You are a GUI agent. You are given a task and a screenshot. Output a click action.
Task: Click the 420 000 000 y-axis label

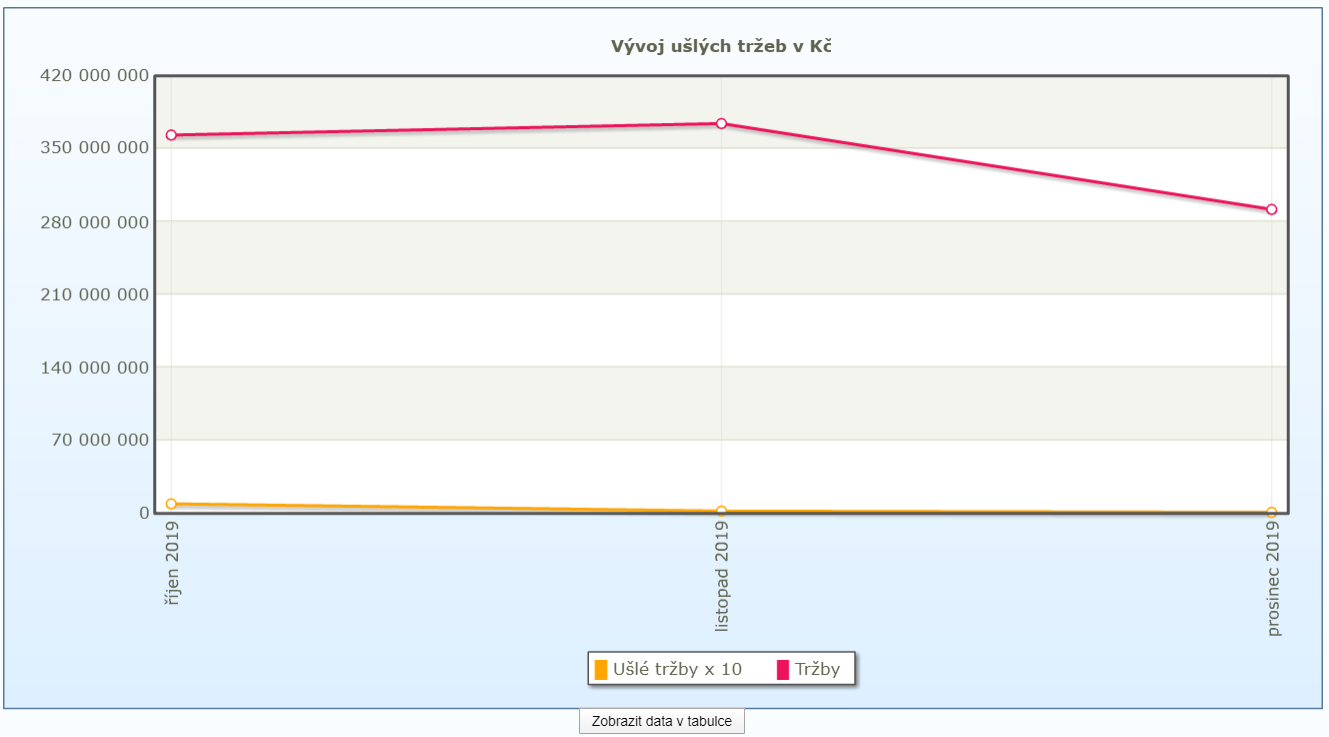[95, 76]
